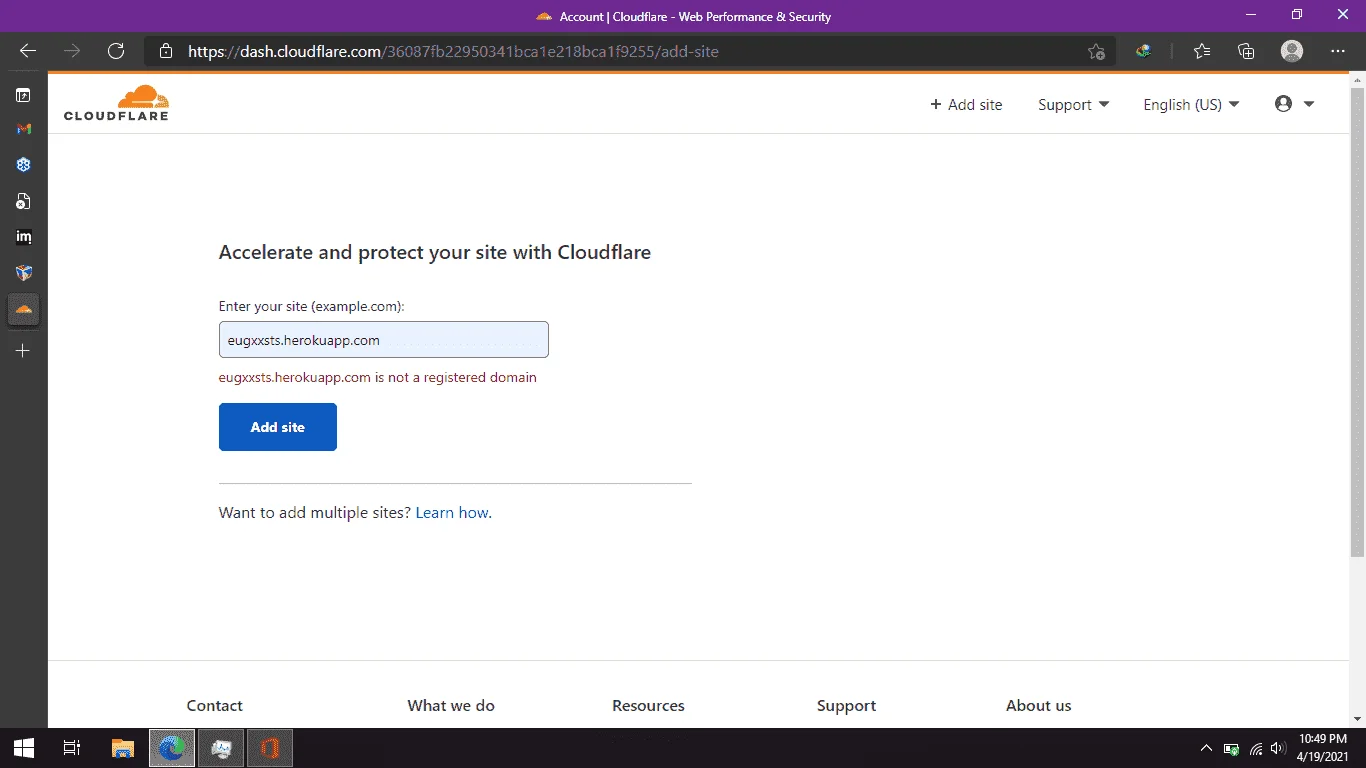This screenshot has height=768, width=1366.
Task: Restore down the Edge browser window
Action: 1297,15
